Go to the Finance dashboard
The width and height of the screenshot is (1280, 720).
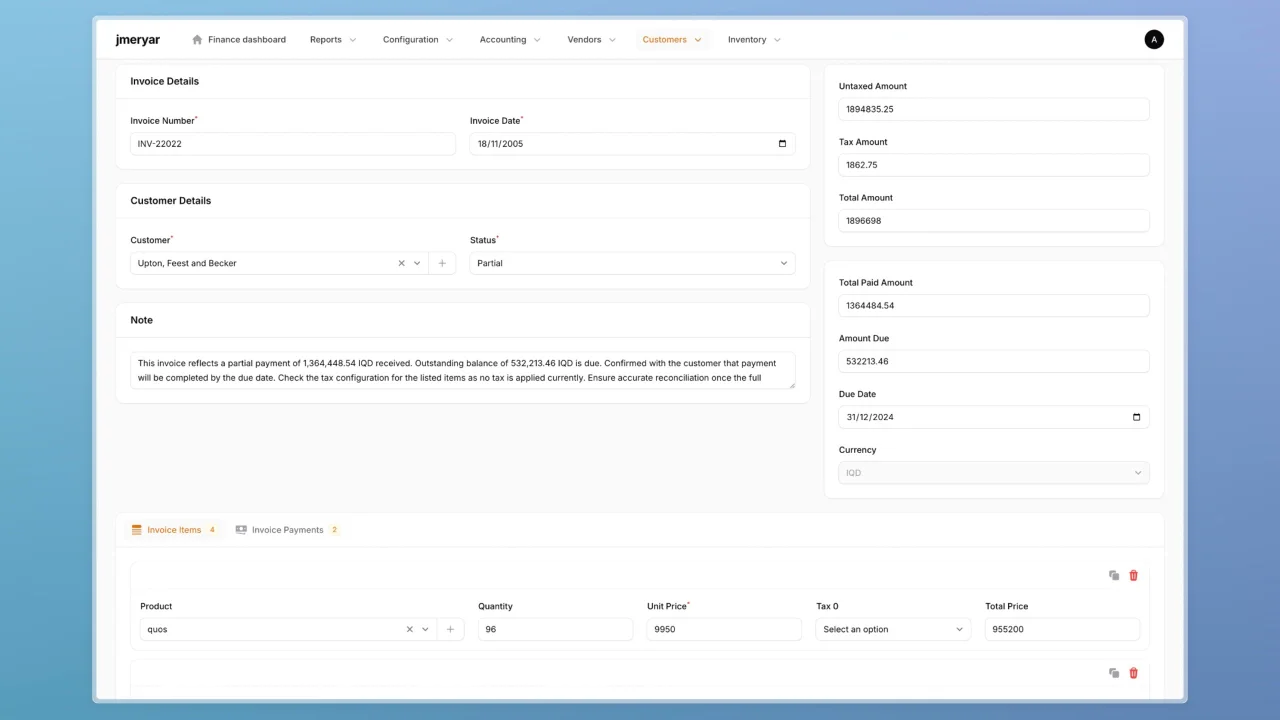pos(240,39)
